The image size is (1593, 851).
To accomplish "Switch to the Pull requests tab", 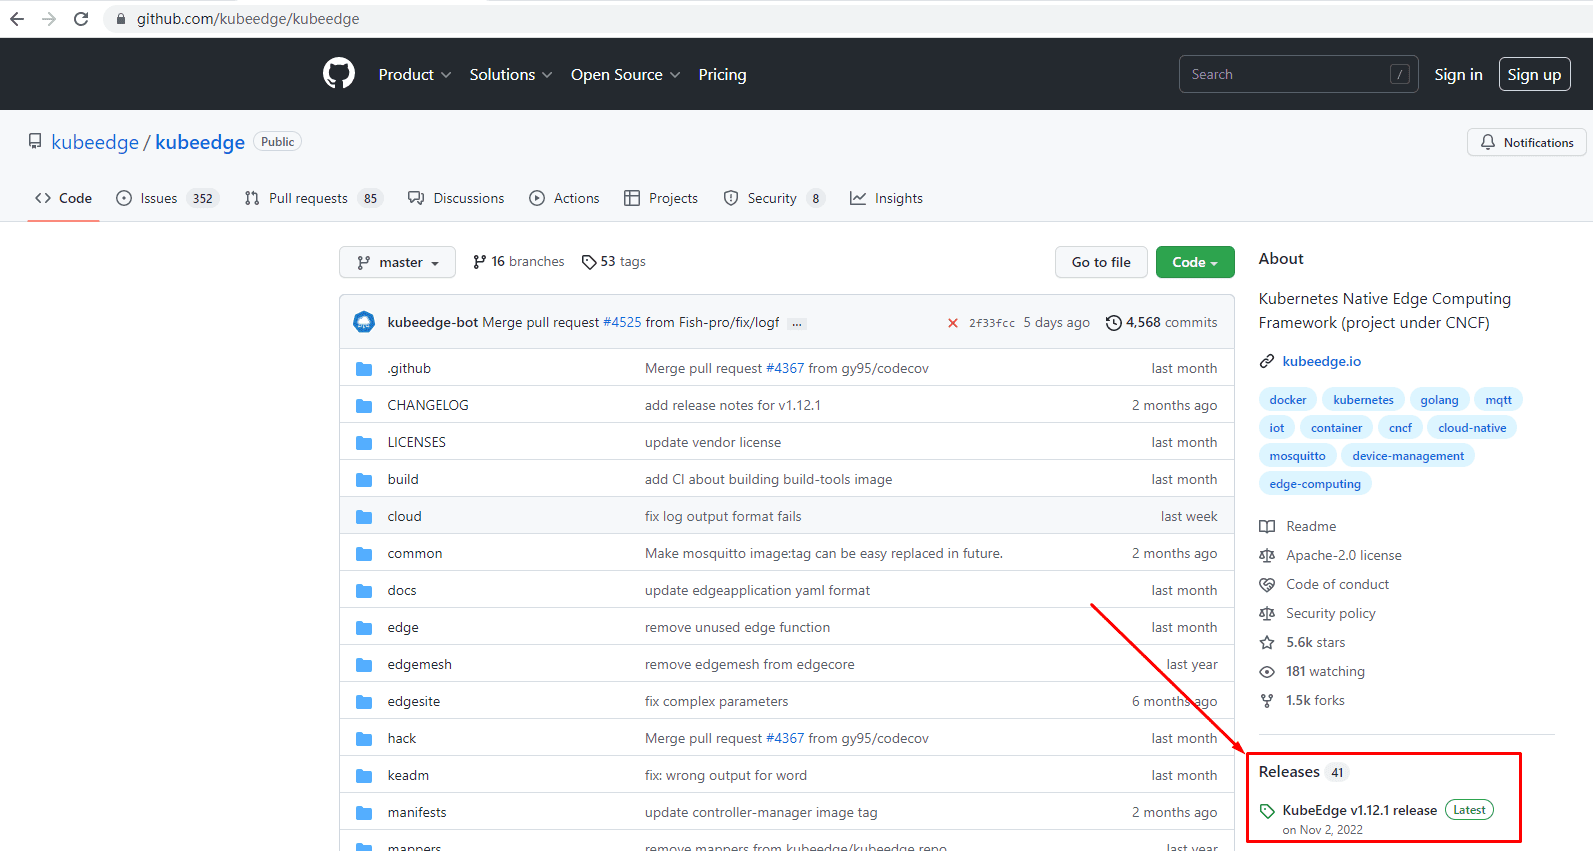I will click(x=314, y=198).
